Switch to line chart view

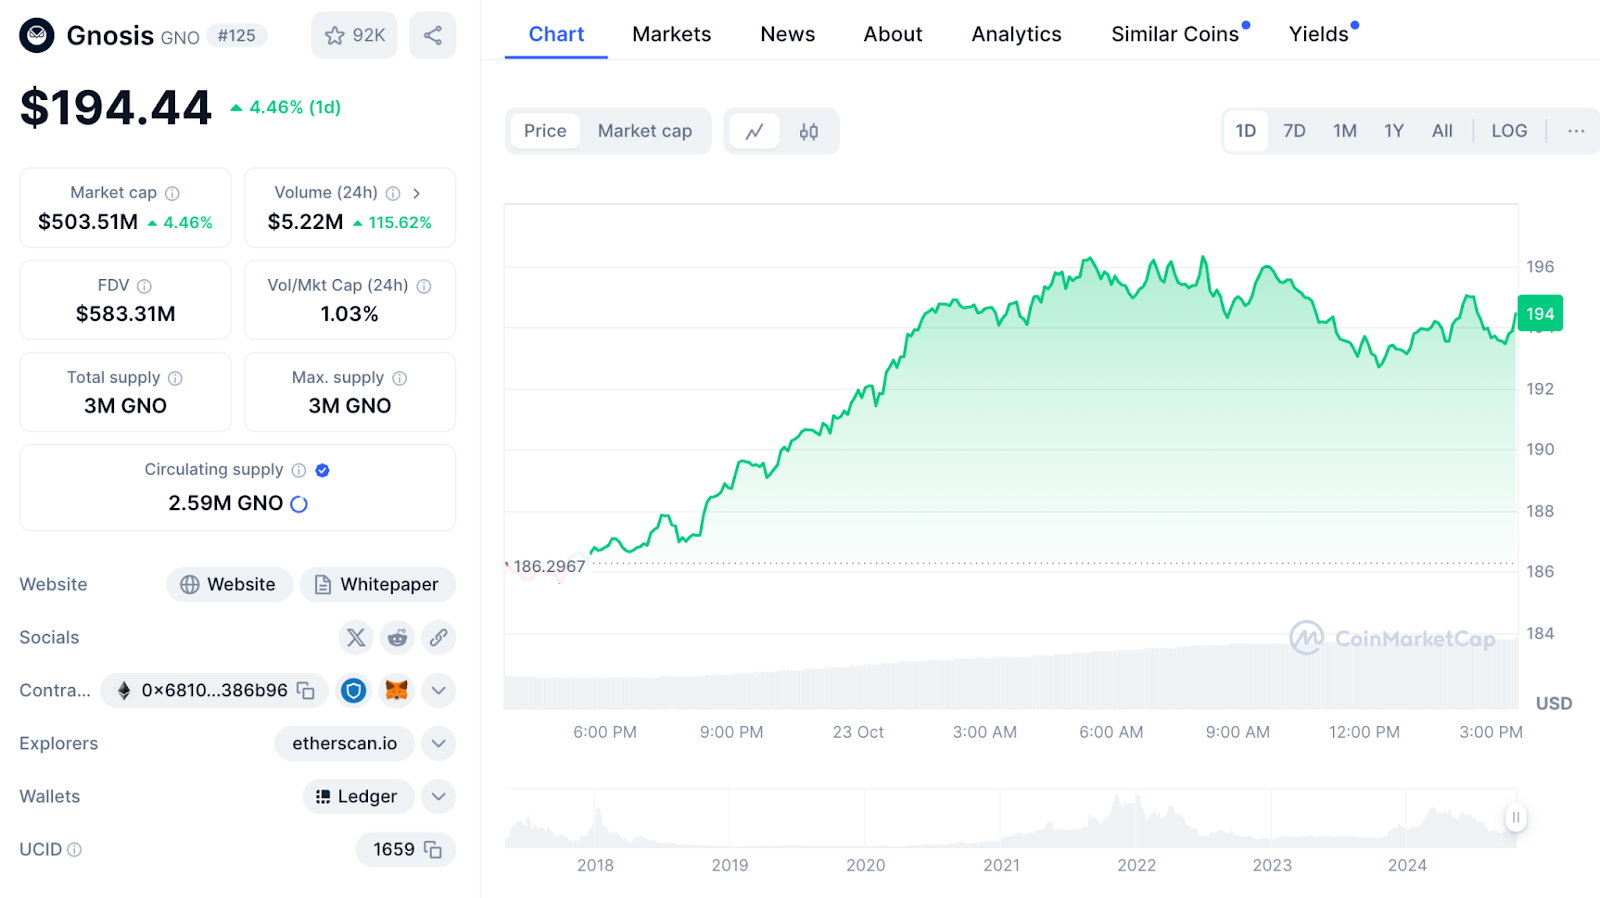(754, 131)
